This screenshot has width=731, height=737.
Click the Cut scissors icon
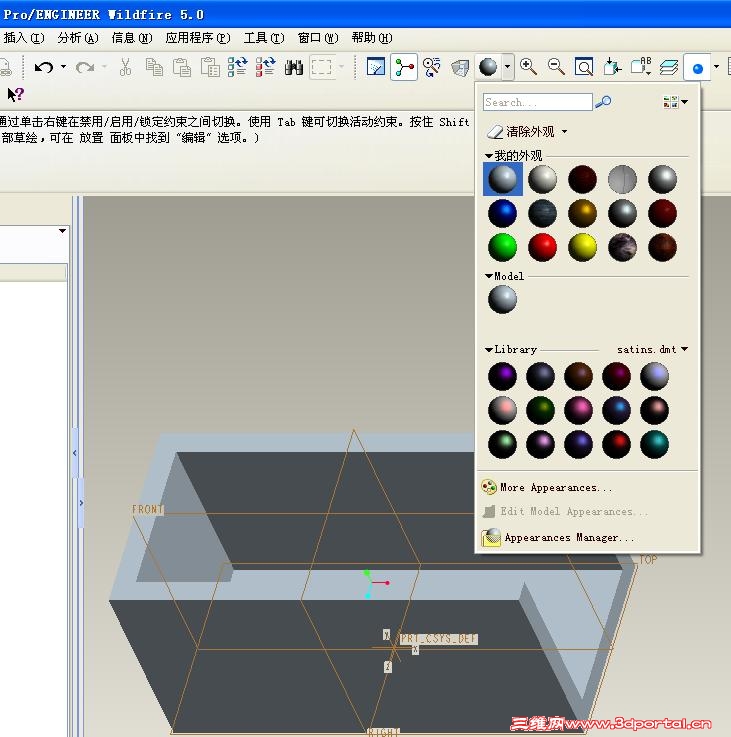(x=126, y=67)
